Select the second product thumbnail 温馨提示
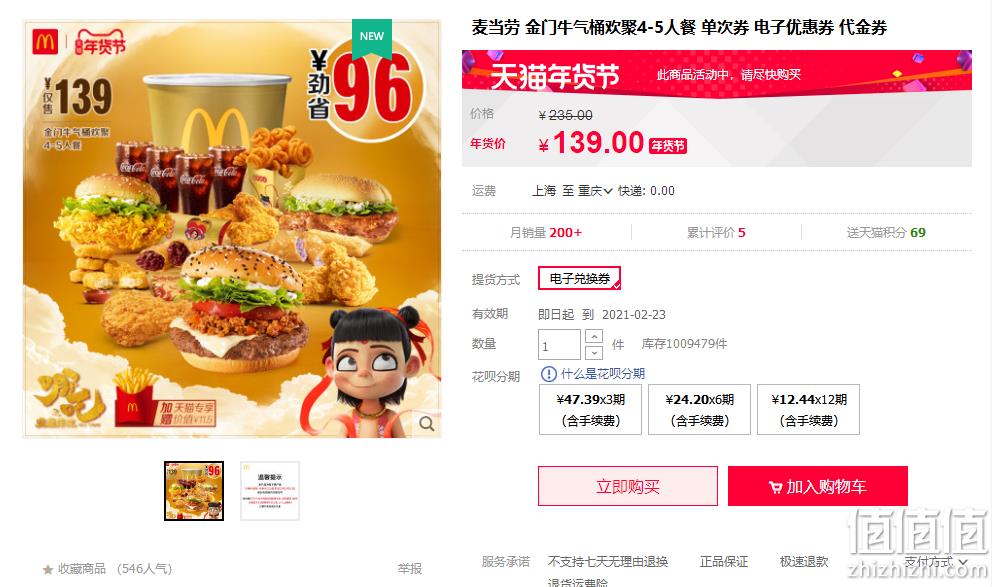This screenshot has width=997, height=587. pos(270,491)
